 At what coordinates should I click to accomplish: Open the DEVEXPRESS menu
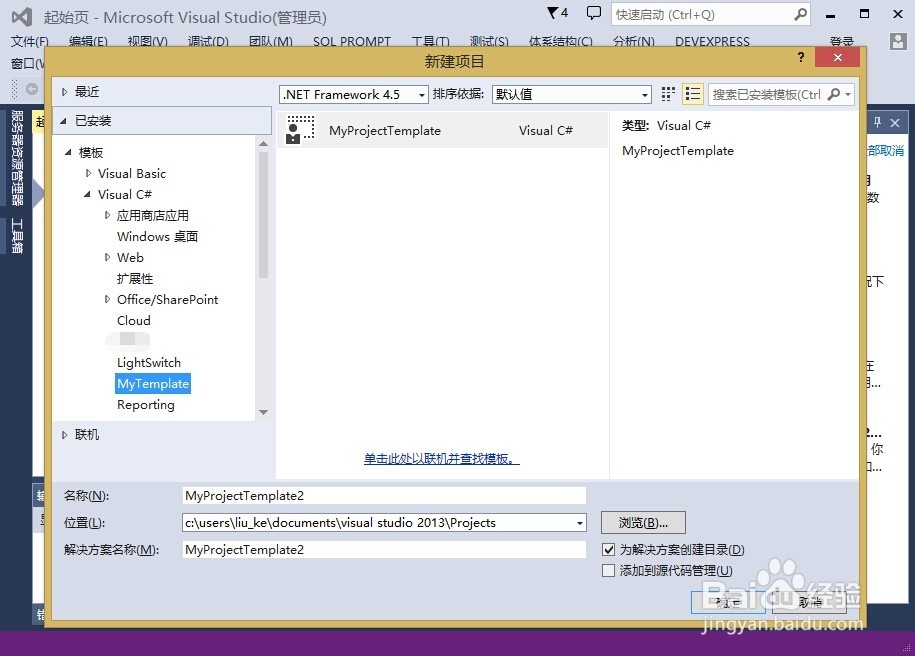point(712,41)
